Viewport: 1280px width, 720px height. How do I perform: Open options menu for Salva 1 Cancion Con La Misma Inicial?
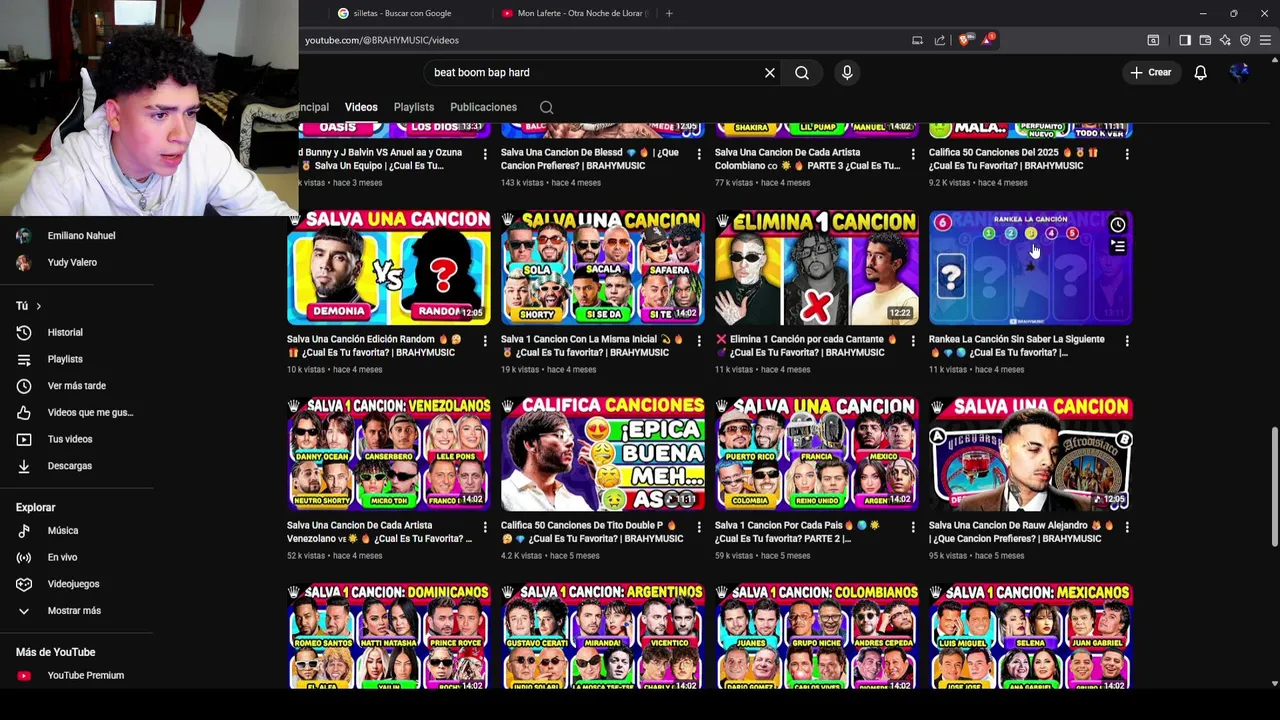click(699, 341)
